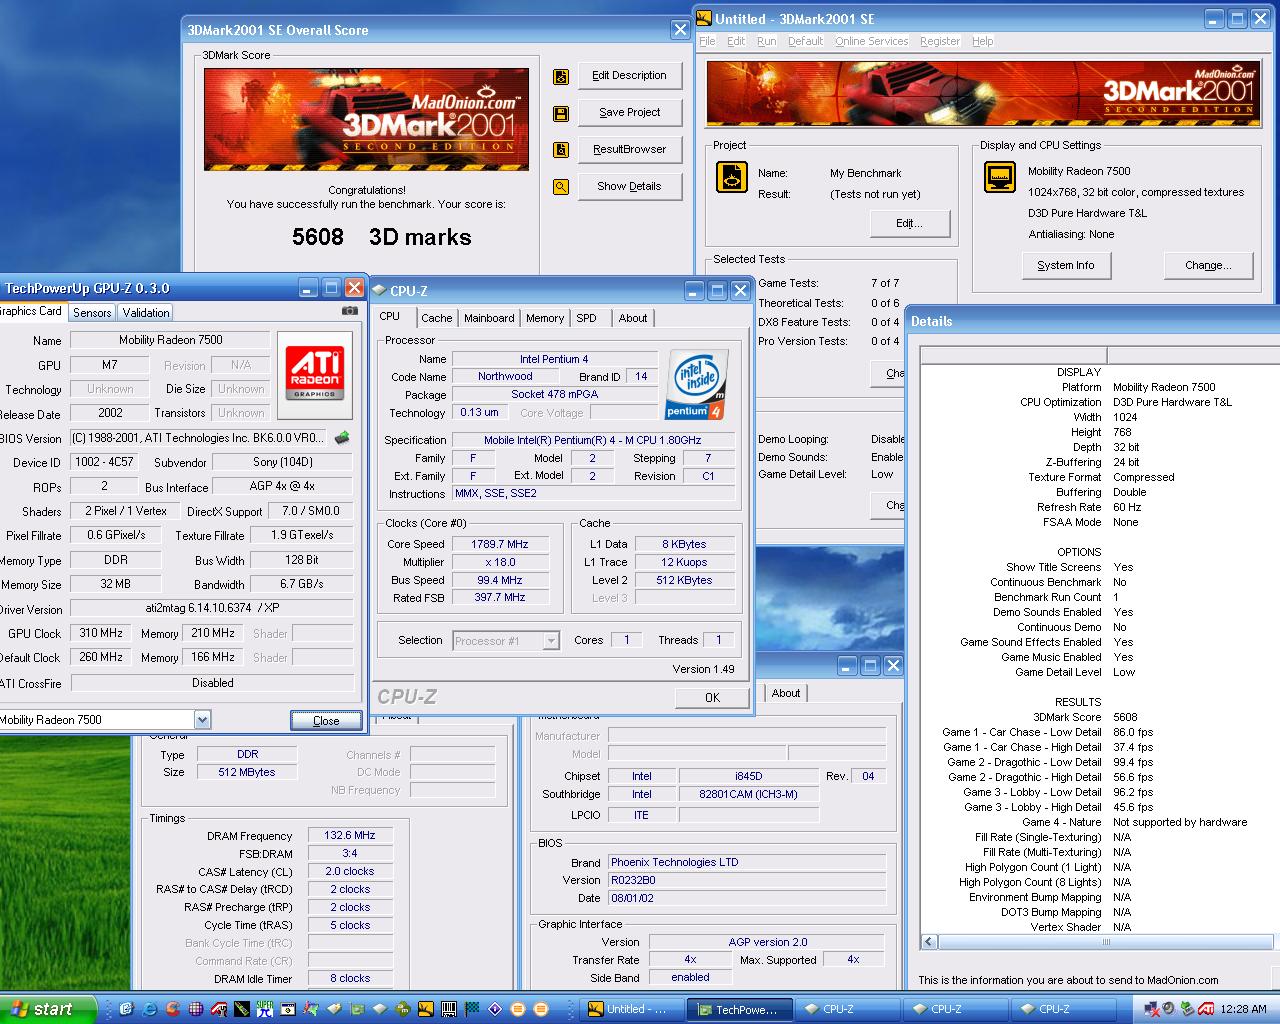Click the left arrow of Details horizontal scrollbar
Image resolution: width=1280 pixels, height=1024 pixels.
(x=929, y=941)
